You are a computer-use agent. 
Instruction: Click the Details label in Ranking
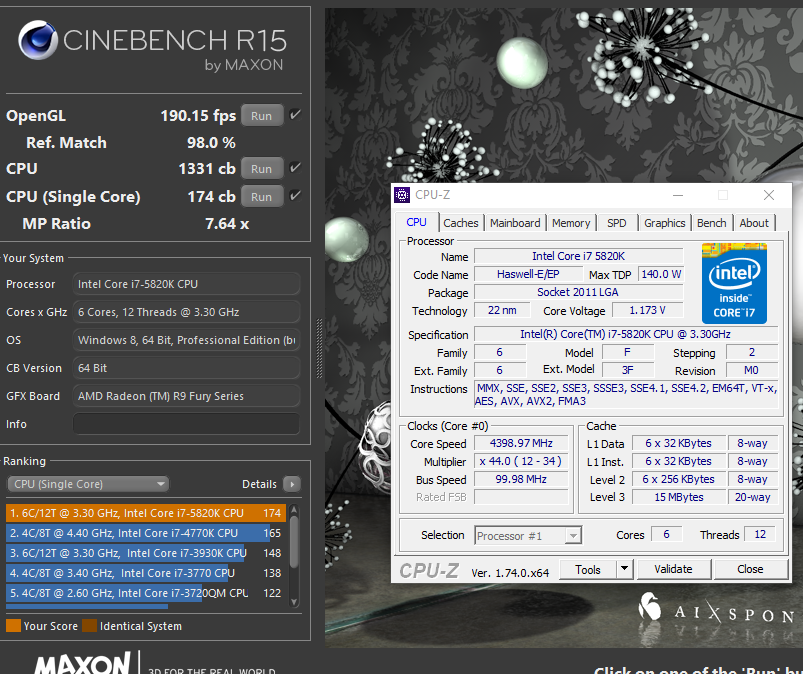coord(259,484)
